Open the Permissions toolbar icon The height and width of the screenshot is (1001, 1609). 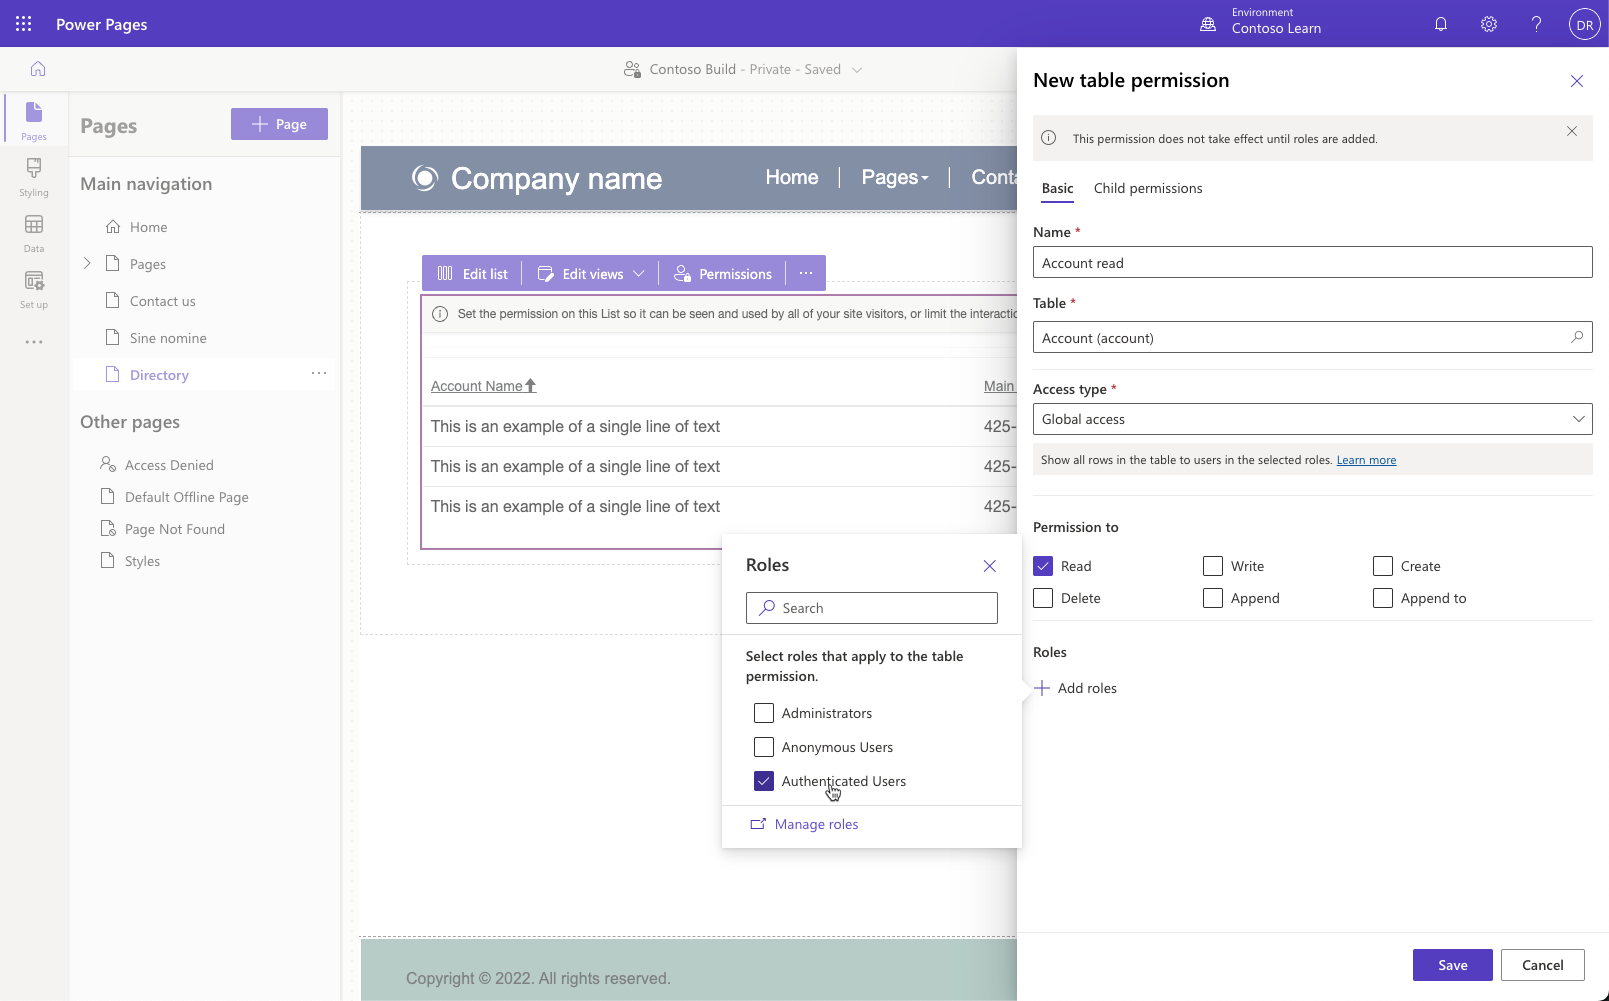pos(681,272)
